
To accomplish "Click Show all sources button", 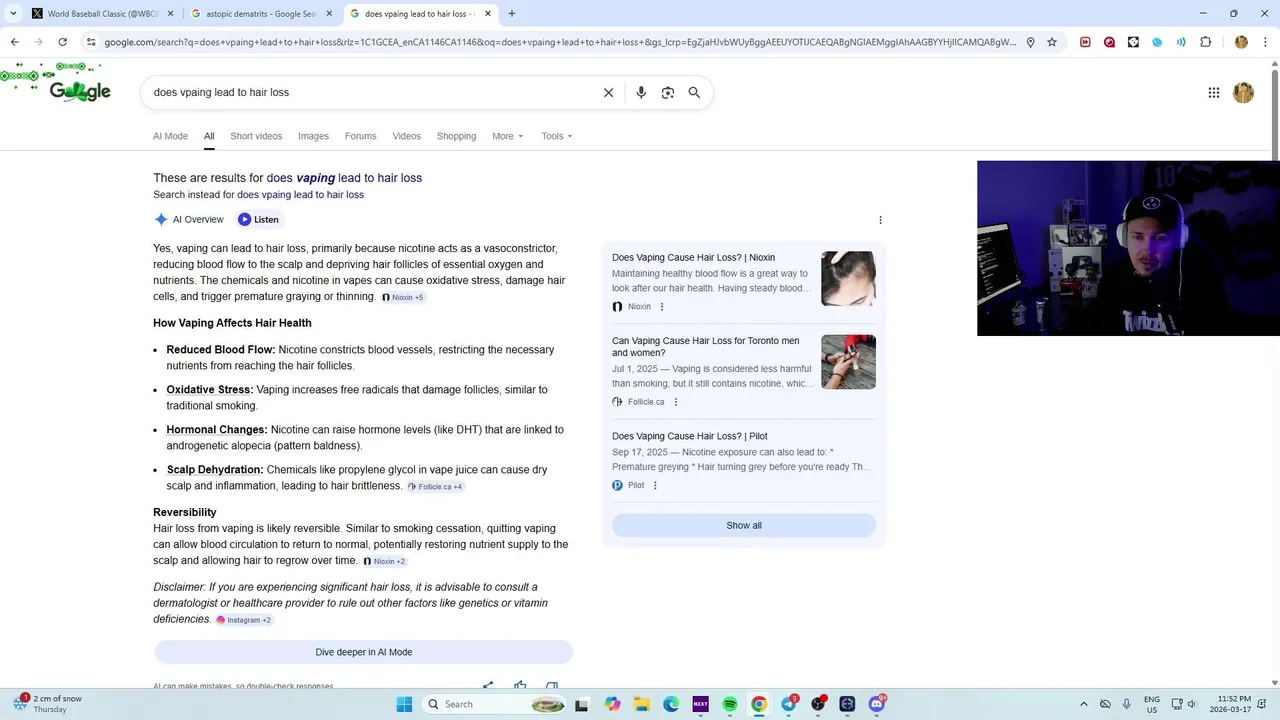I will 744,525.
